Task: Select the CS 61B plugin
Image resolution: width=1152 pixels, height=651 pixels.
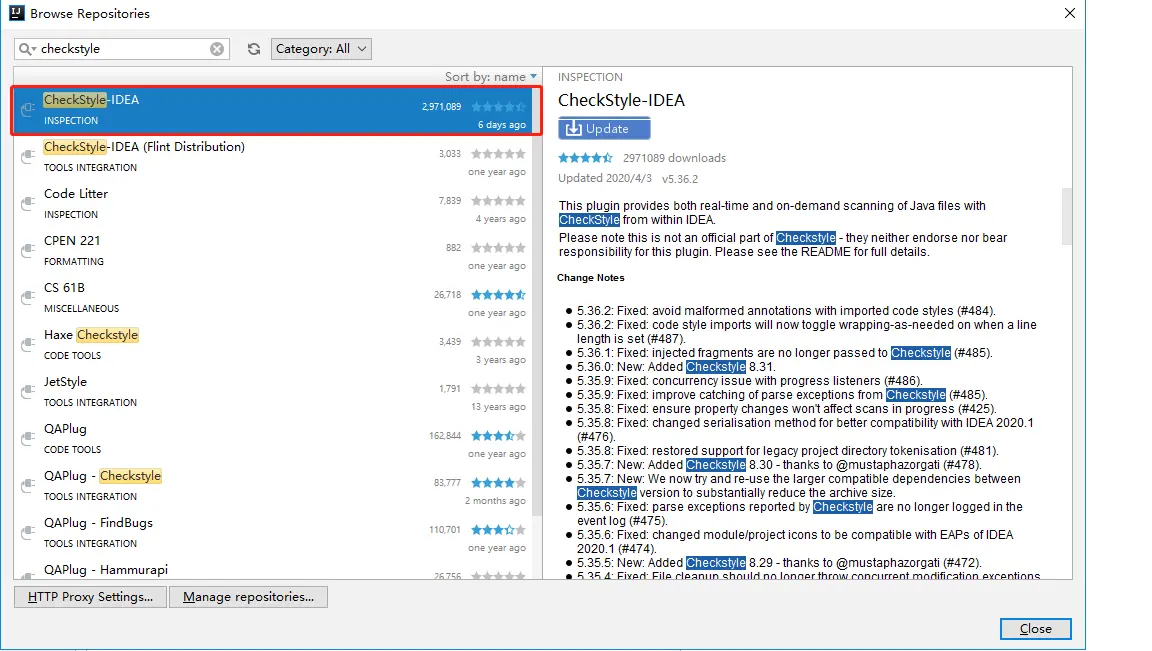Action: (272, 298)
